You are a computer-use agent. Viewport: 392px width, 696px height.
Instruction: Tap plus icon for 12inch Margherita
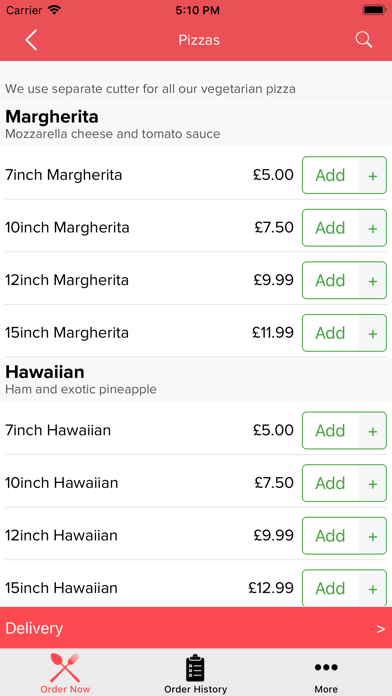(373, 281)
